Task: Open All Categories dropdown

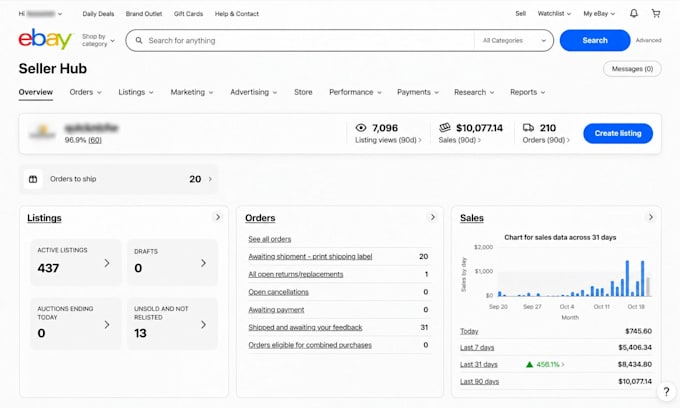Action: click(x=514, y=40)
